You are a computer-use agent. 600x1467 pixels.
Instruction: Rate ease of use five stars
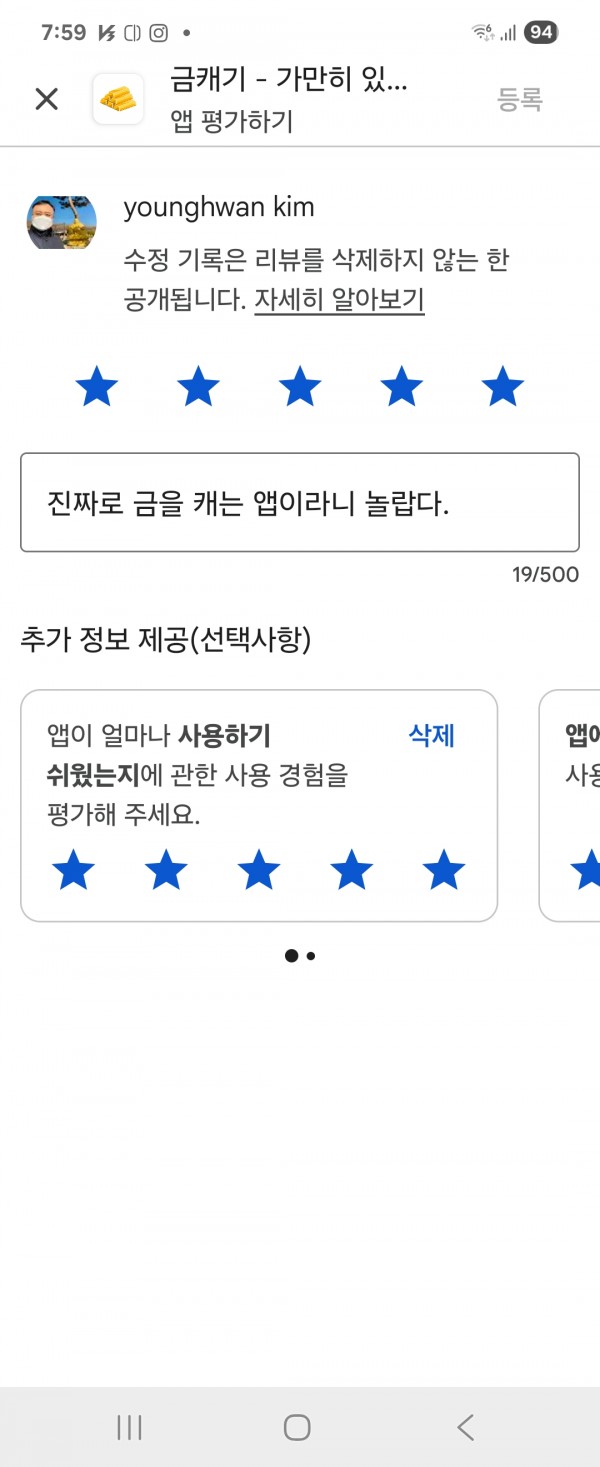(x=444, y=870)
